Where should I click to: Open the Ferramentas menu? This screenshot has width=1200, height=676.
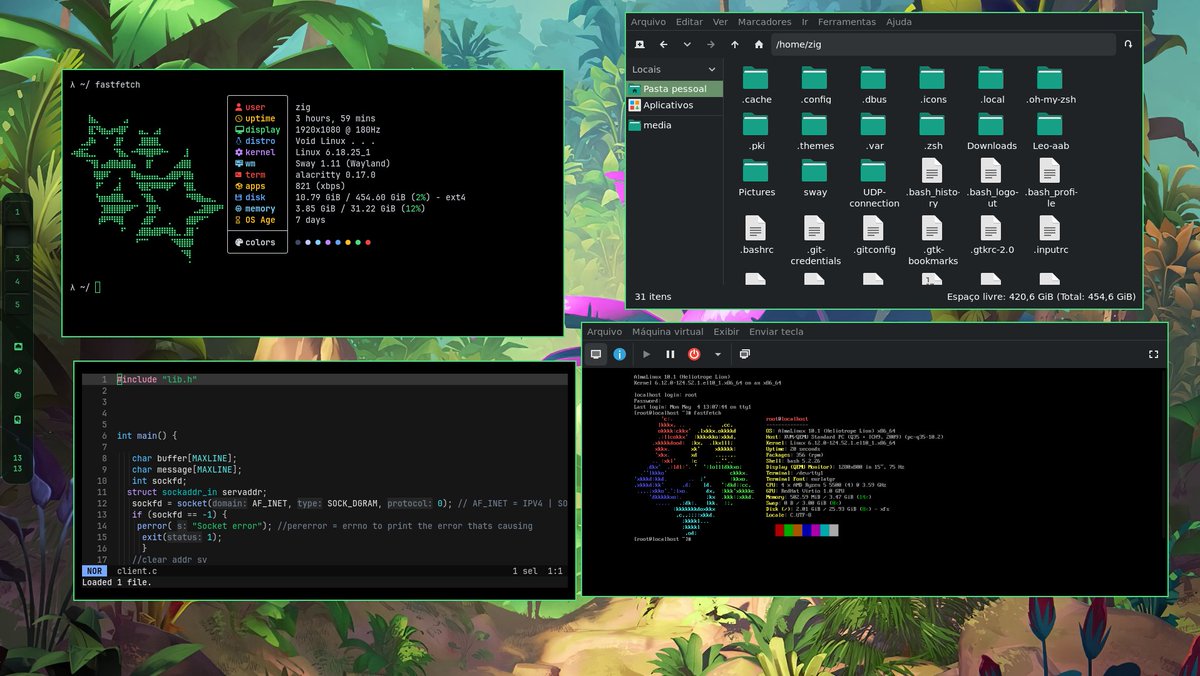(x=846, y=22)
